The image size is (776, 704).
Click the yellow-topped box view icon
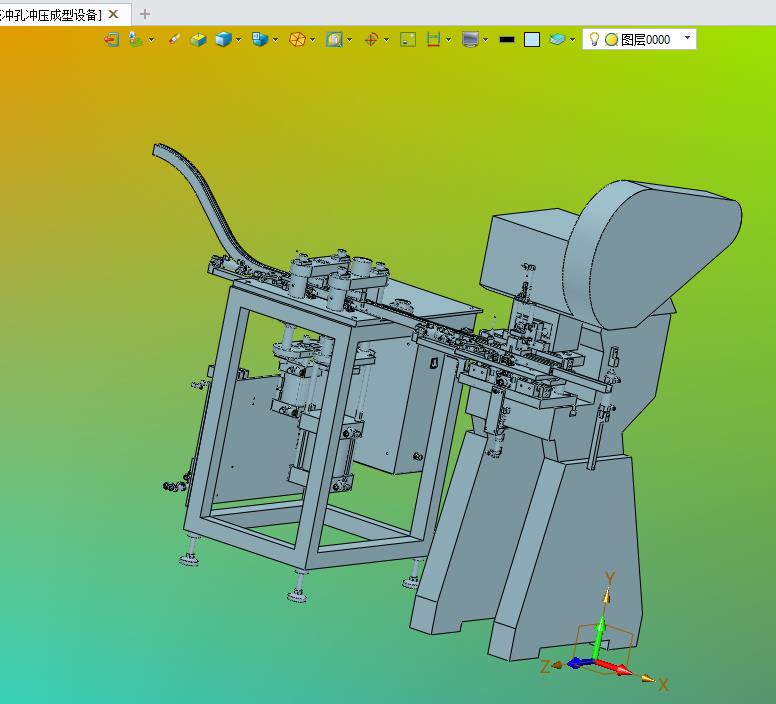point(198,39)
